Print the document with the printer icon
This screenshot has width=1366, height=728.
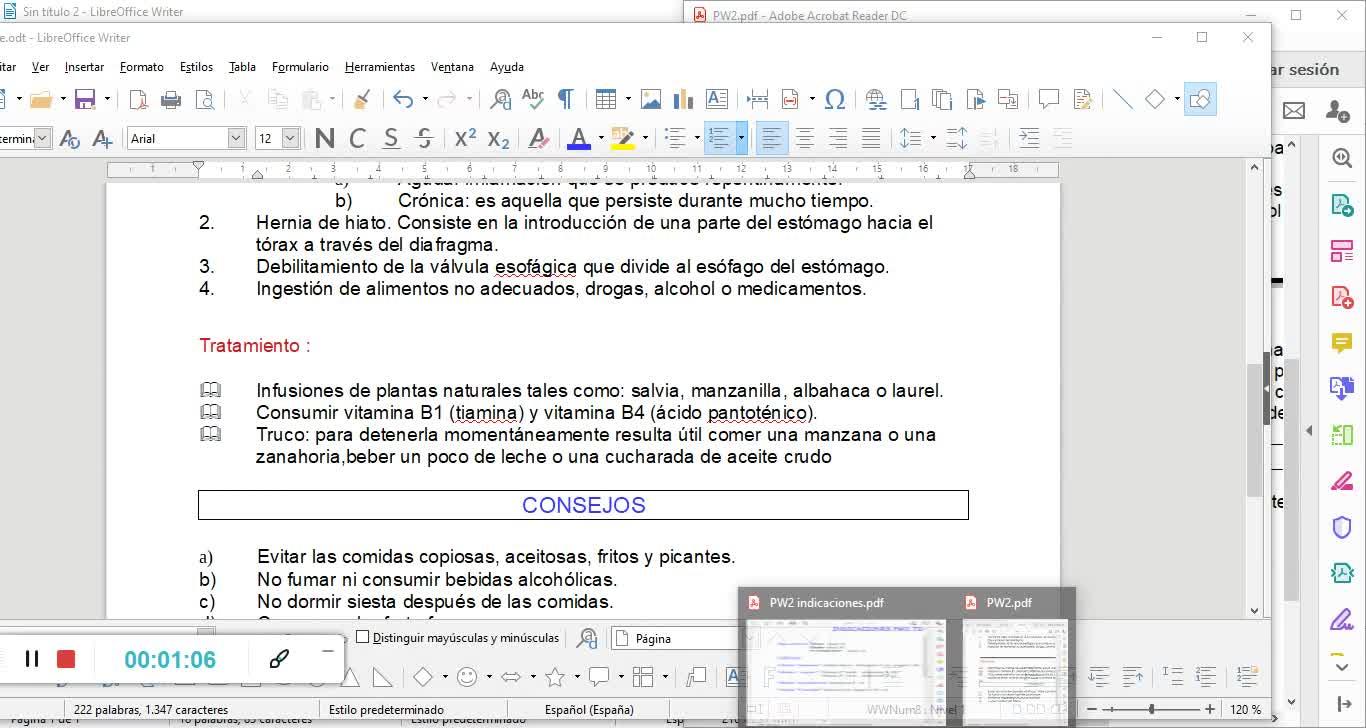(x=171, y=99)
